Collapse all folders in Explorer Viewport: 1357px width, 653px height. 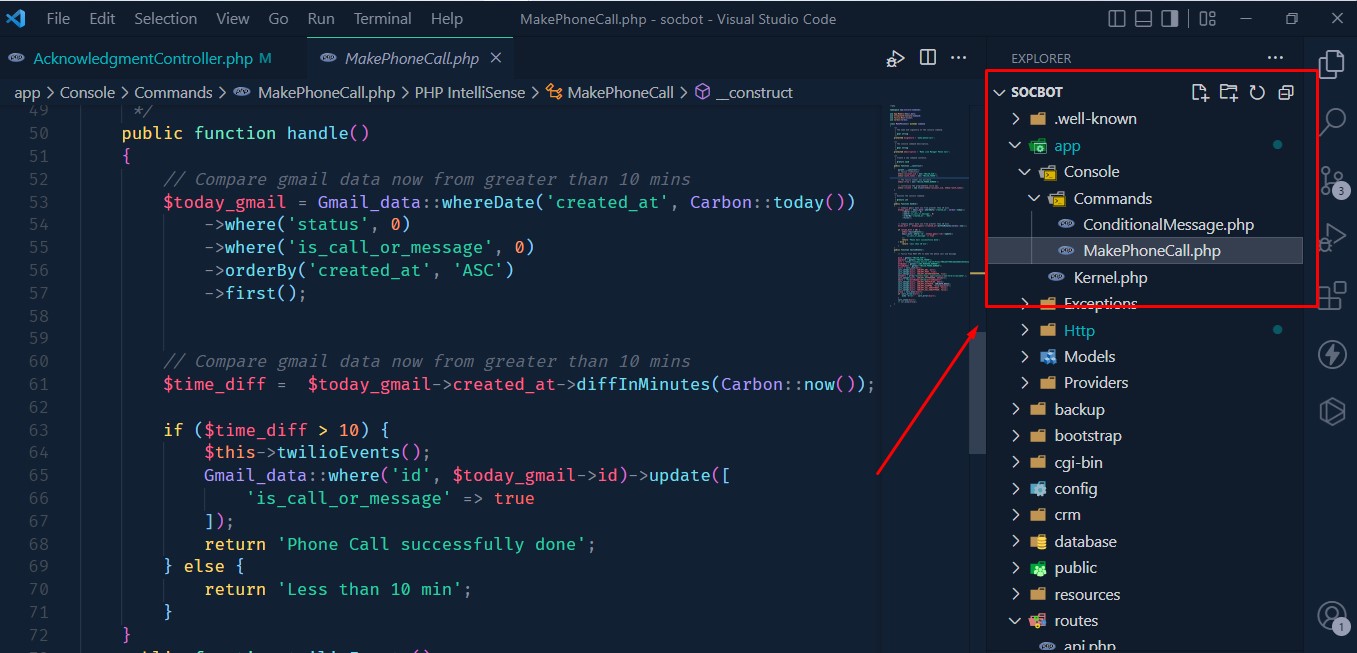click(1286, 93)
